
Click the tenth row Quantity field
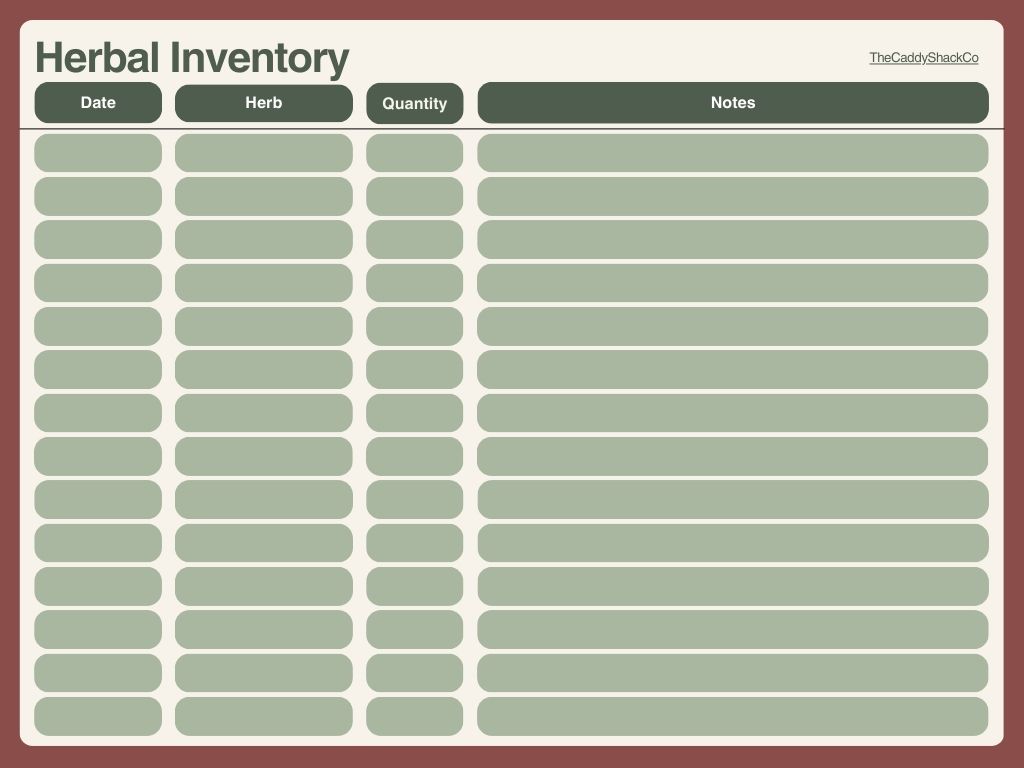click(414, 543)
